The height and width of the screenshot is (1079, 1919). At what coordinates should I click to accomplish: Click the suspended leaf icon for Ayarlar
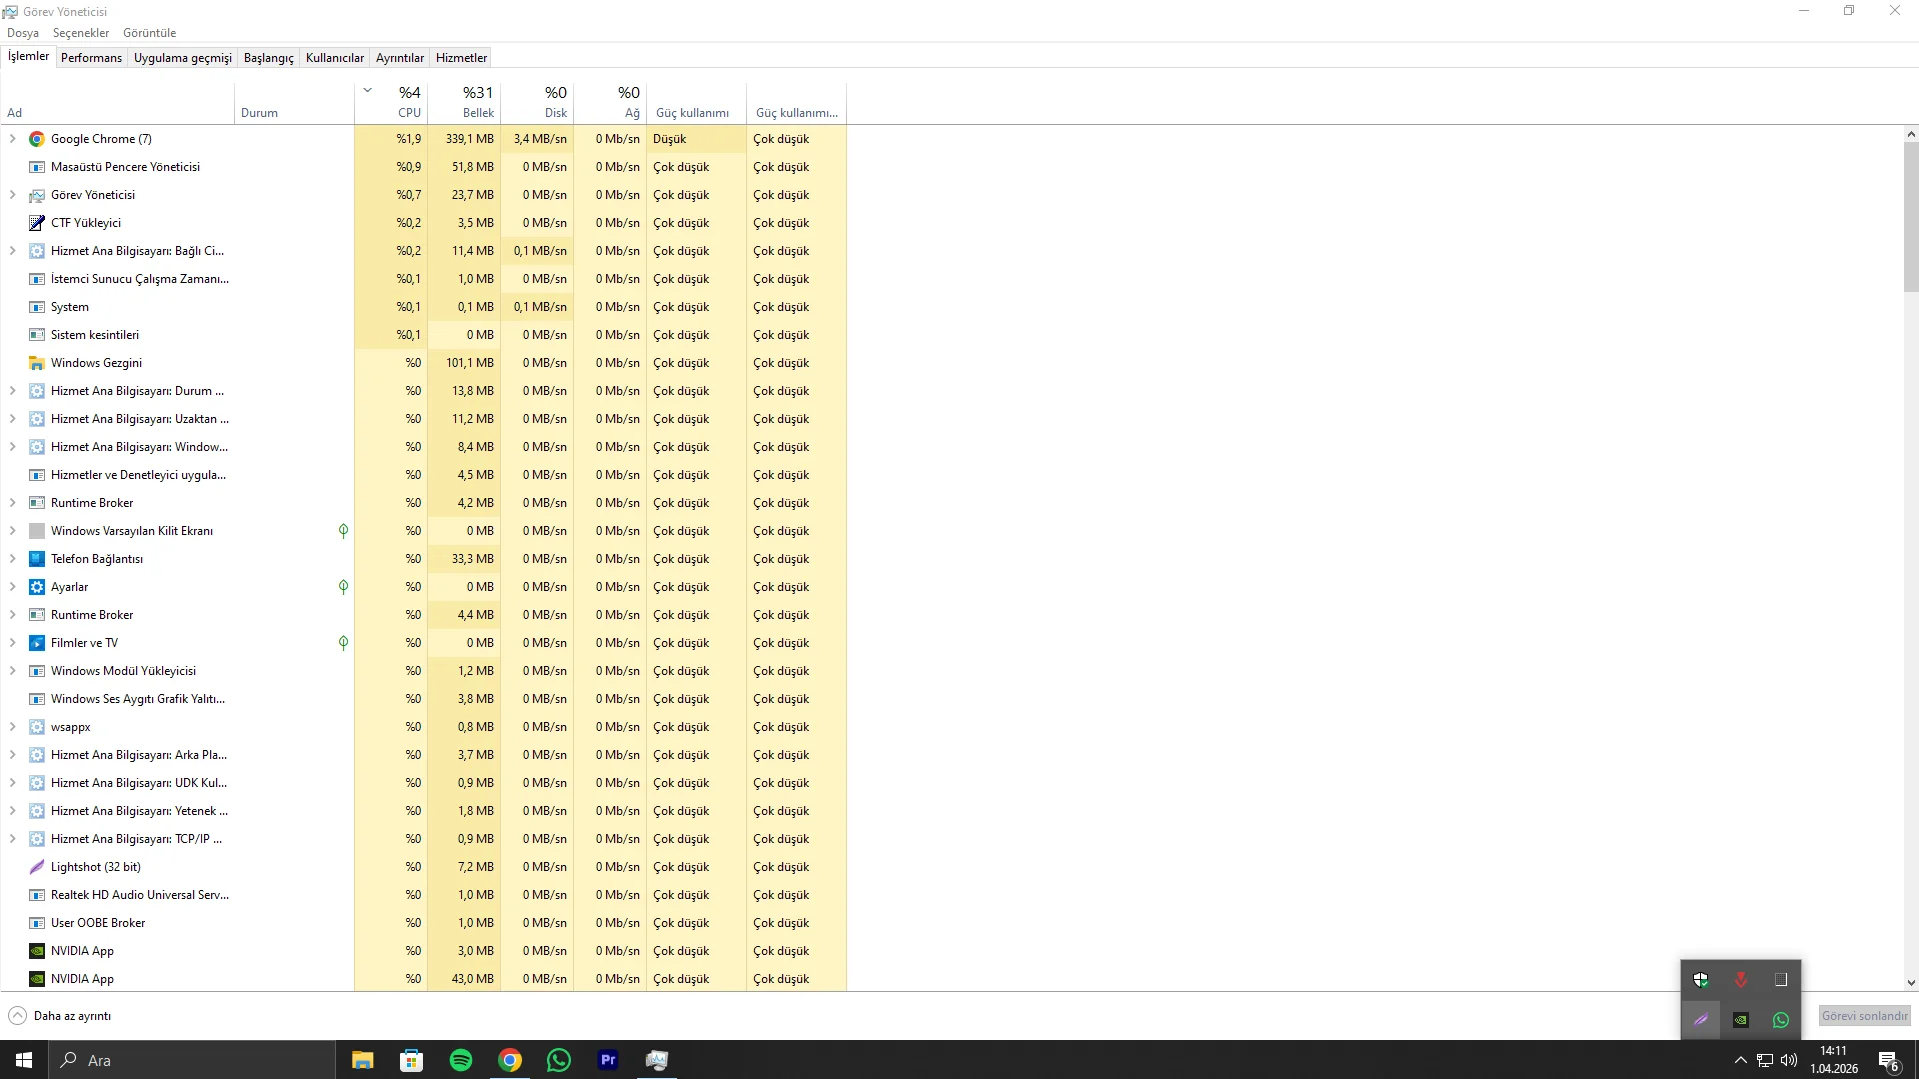[343, 587]
